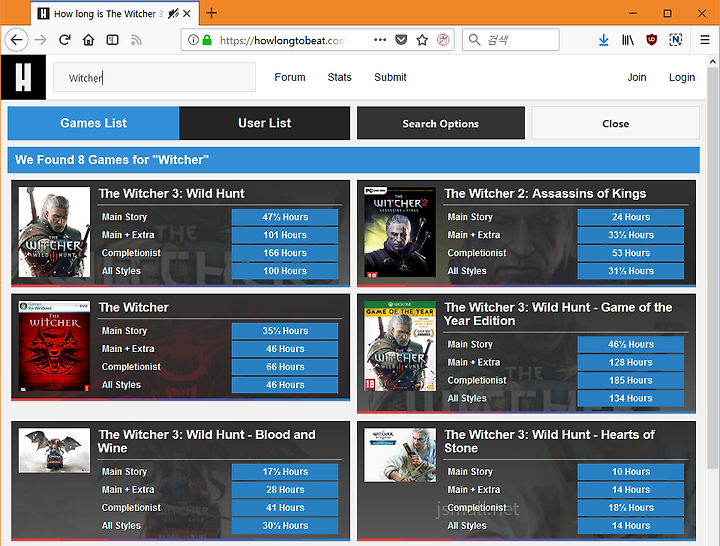Click the red circular extension icon in address bar
Screen dimensions: 720x546
[x=443, y=40]
